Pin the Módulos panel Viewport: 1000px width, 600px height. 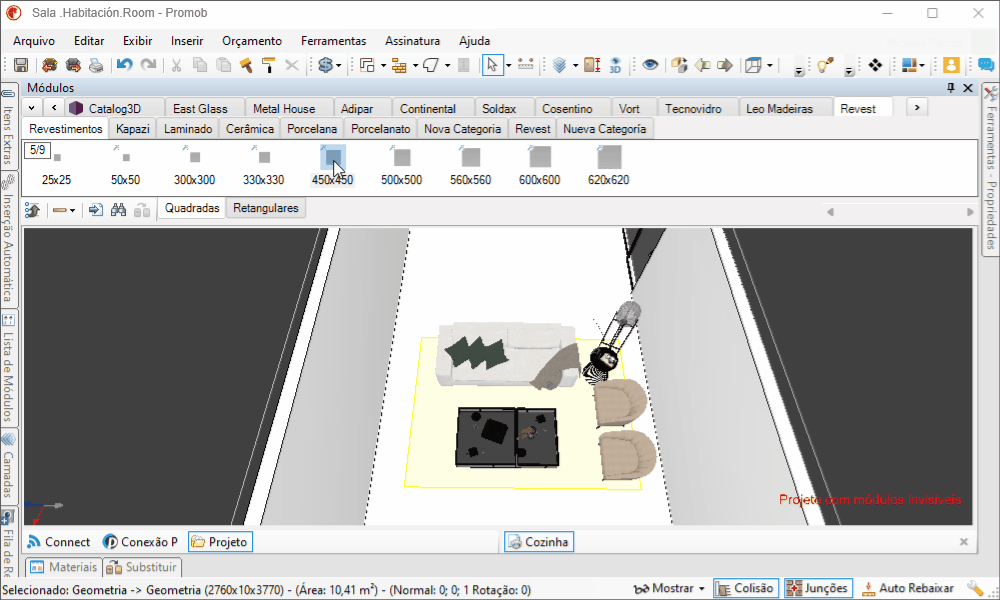951,88
